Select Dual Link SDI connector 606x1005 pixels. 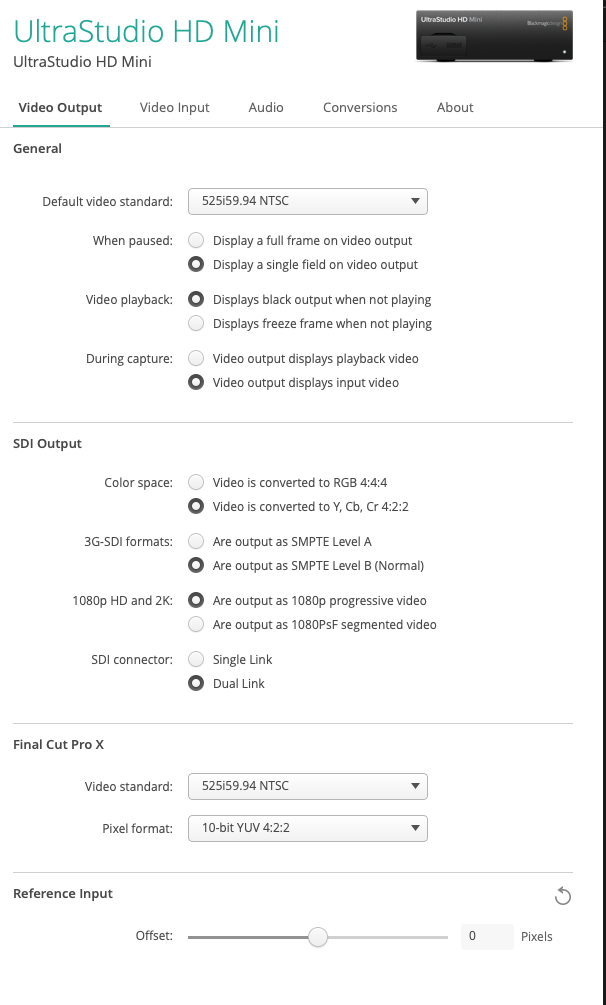pos(196,683)
